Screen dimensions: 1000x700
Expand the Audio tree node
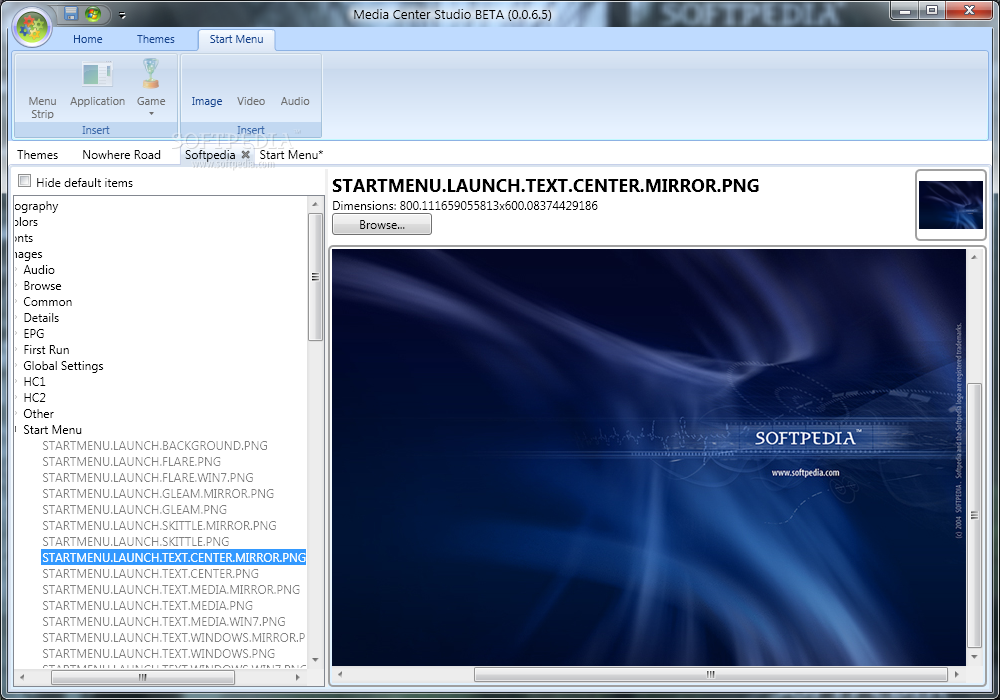17,270
